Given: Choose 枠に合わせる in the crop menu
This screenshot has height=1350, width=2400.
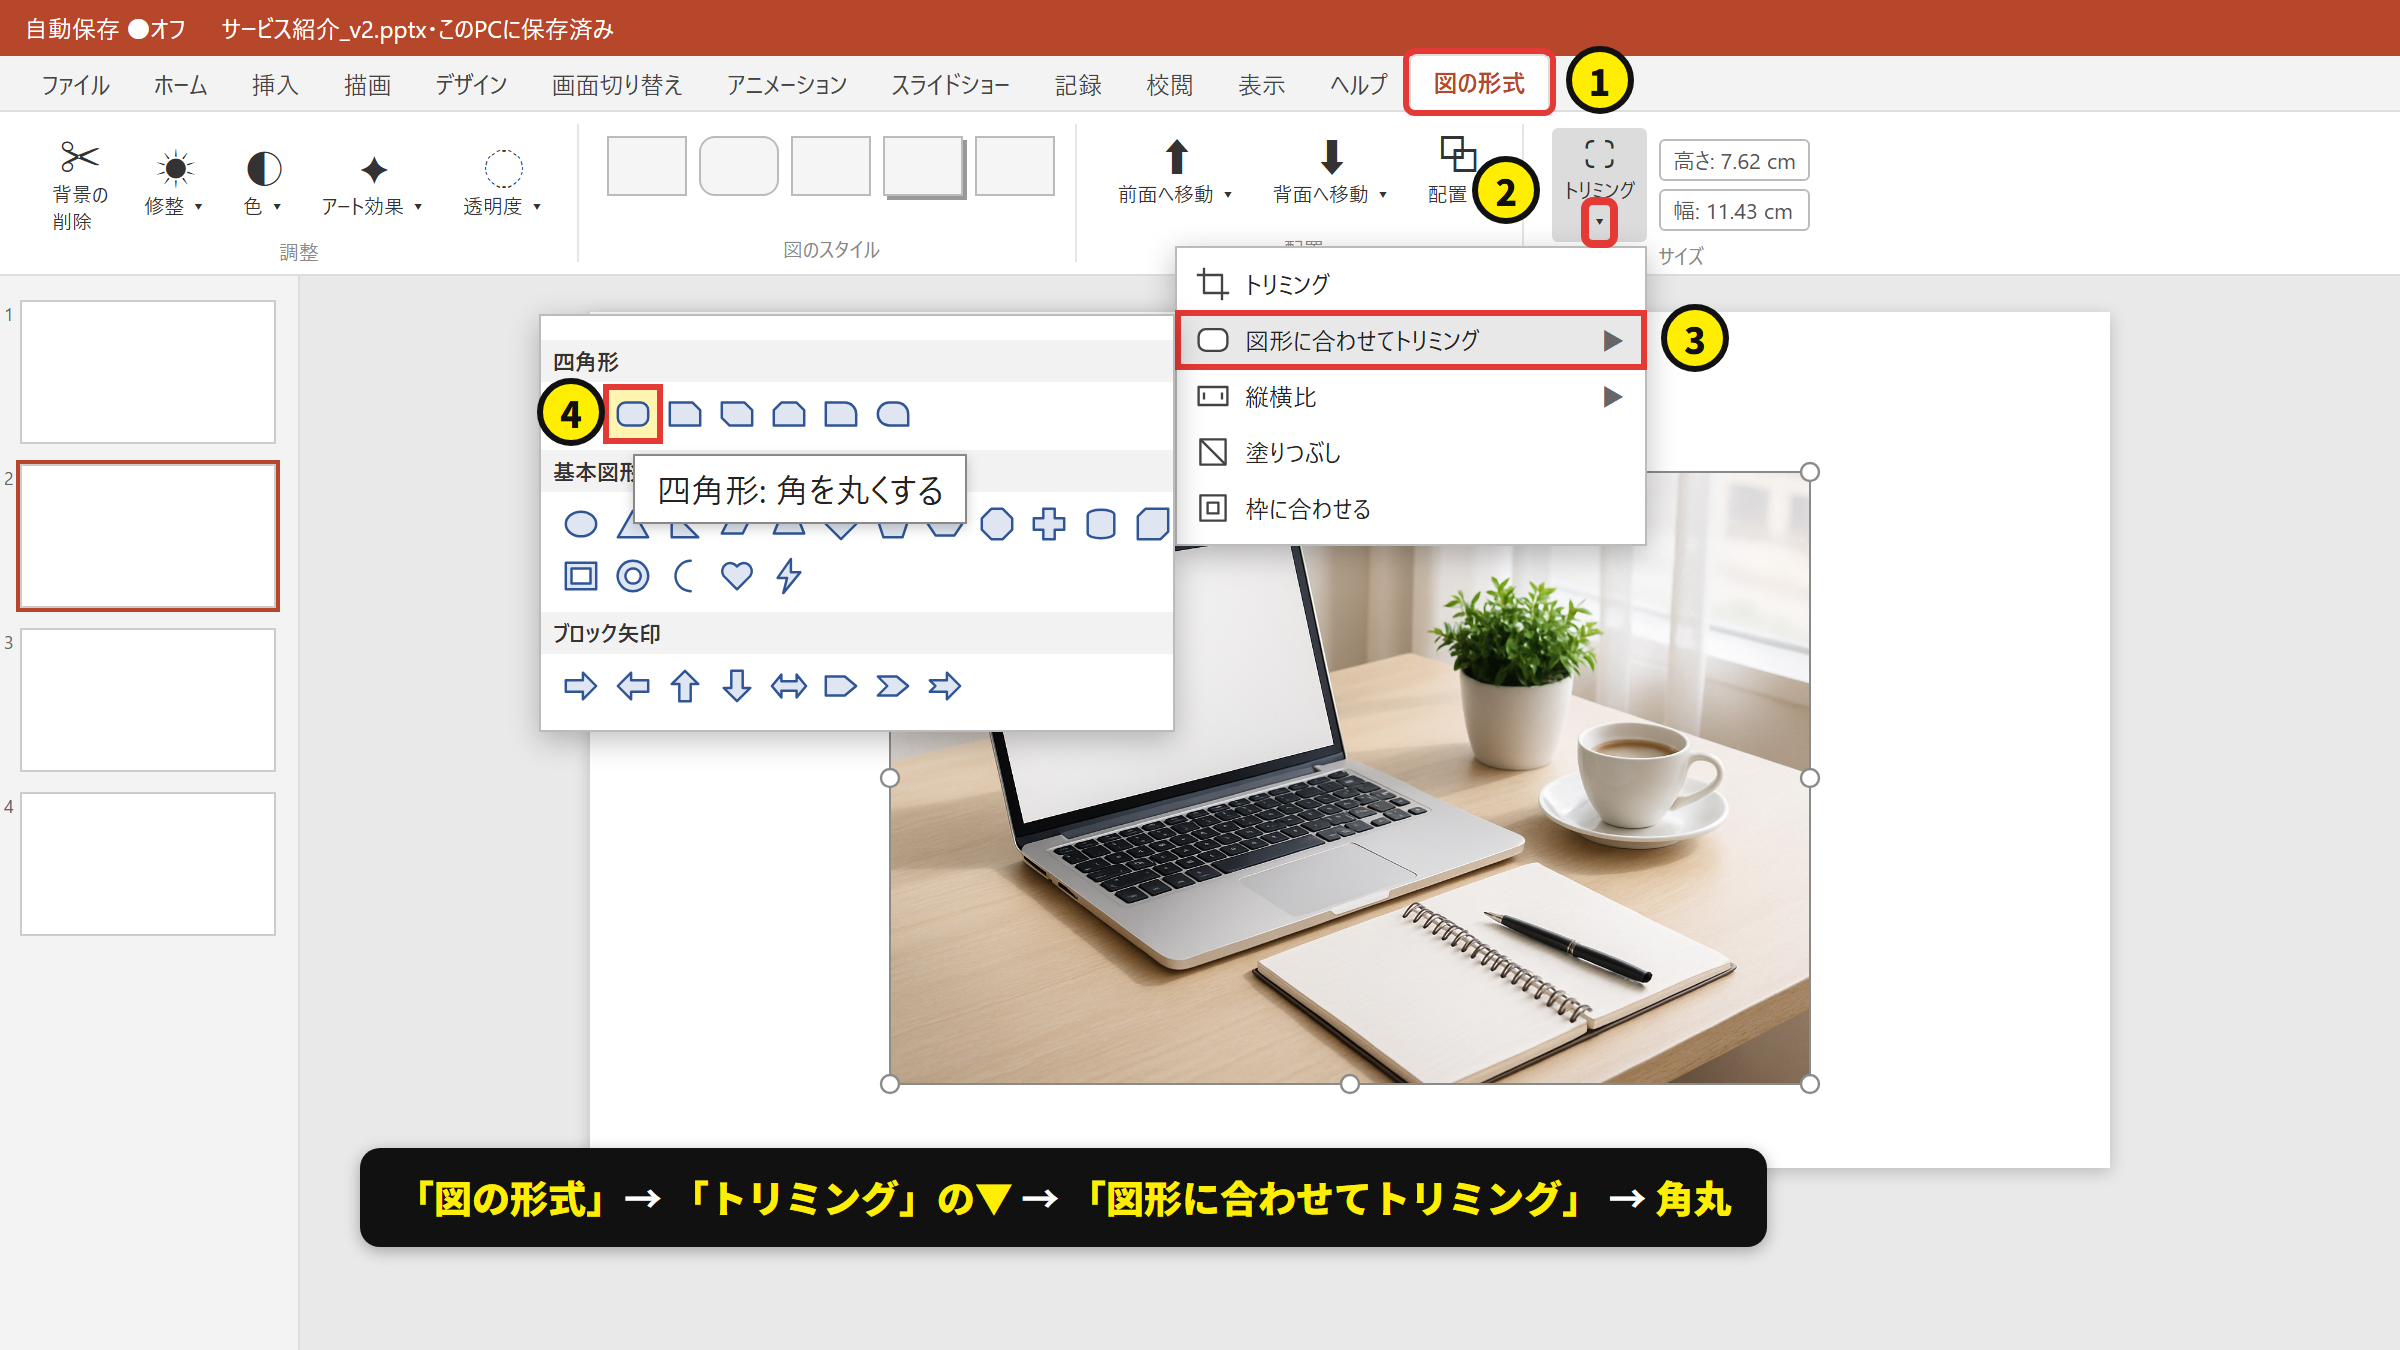Looking at the screenshot, I should (x=1410, y=509).
